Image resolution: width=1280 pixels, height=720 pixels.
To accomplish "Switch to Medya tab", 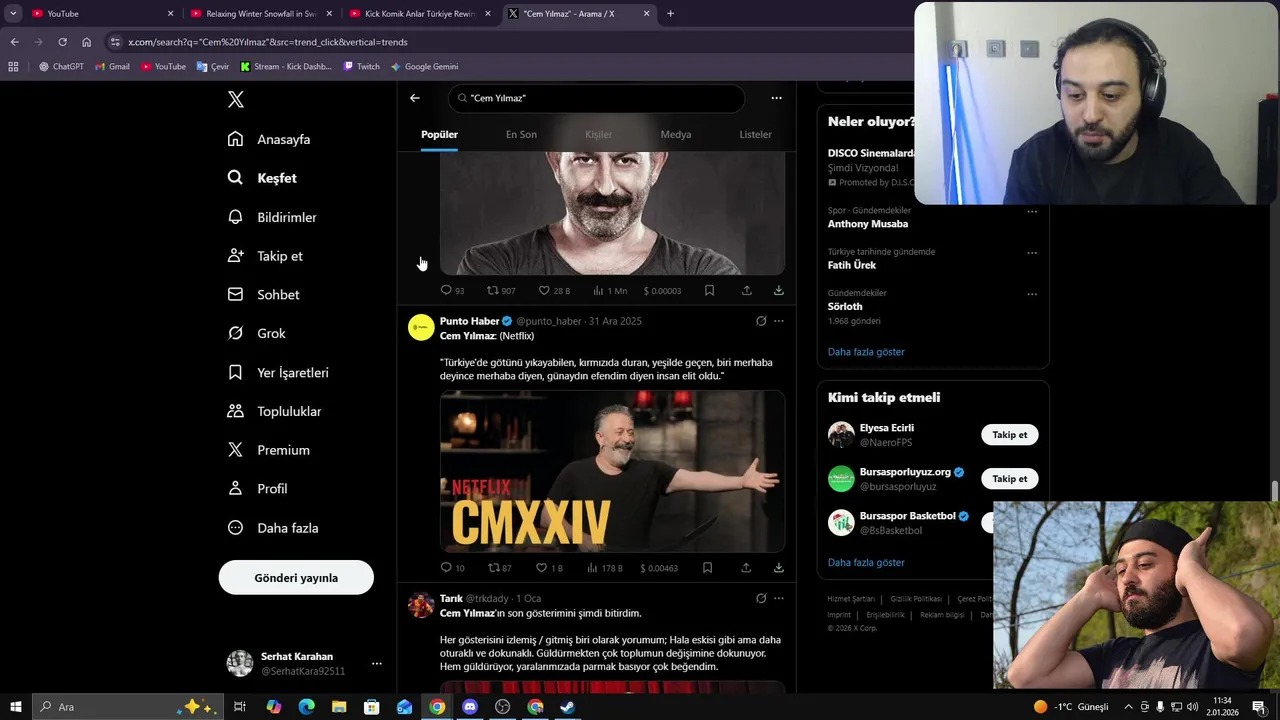I will coord(676,134).
